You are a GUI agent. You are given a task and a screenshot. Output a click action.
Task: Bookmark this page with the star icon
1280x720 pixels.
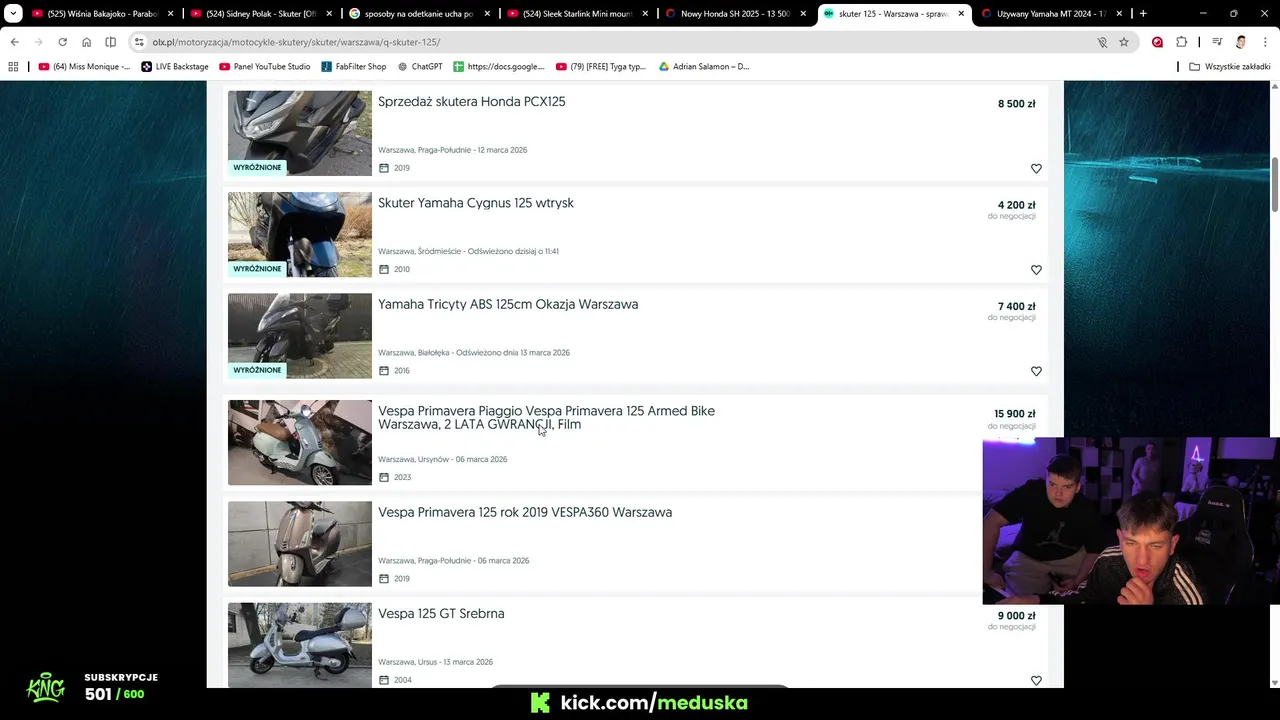tap(1124, 42)
